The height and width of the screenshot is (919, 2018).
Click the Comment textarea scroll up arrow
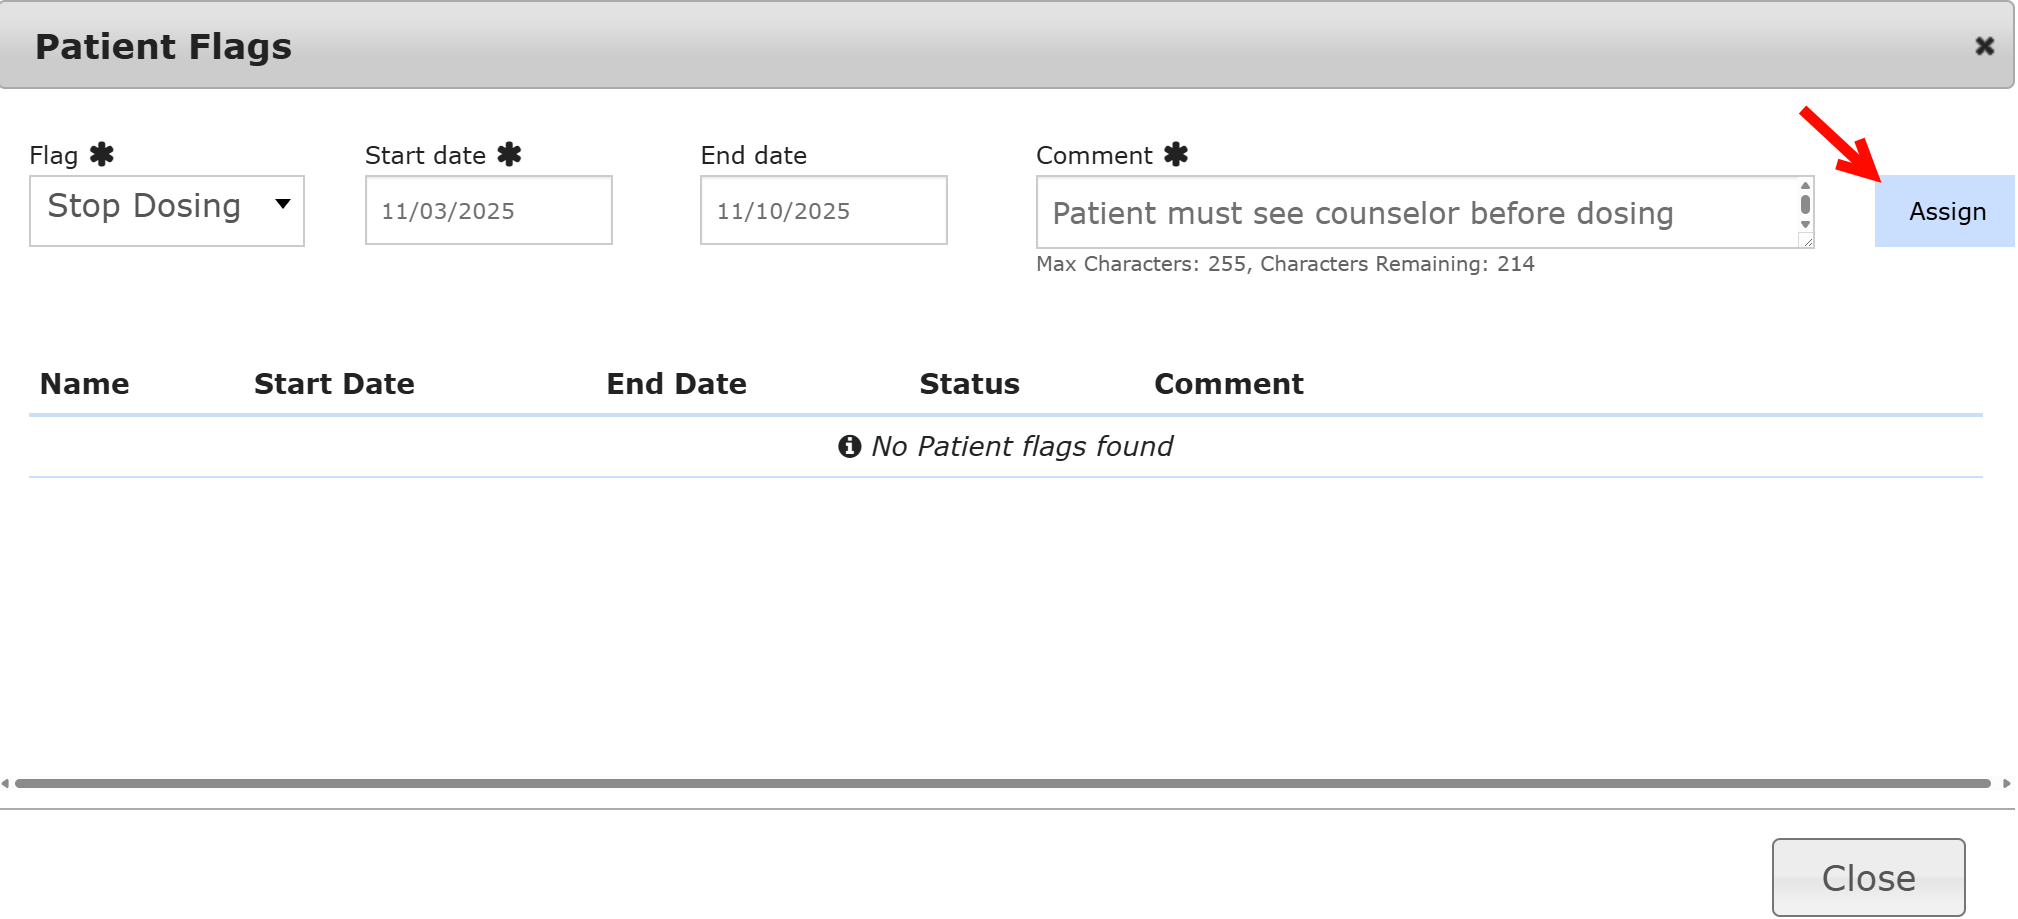[x=1805, y=186]
